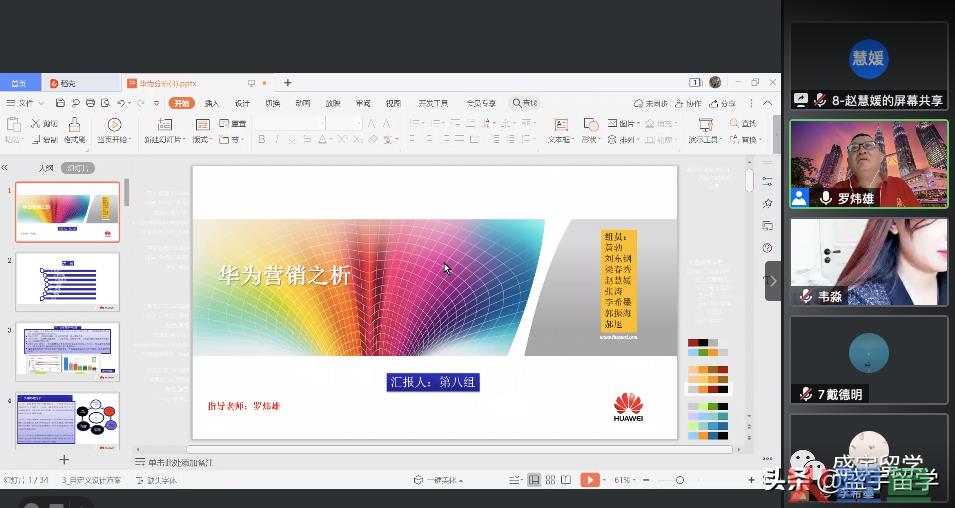Start slideshow from current page icon

click(114, 124)
